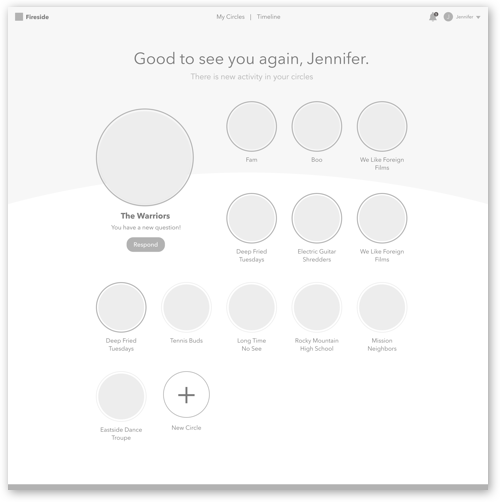Image resolution: width=500 pixels, height=502 pixels.
Task: Click the Tennis Buds label
Action: click(x=186, y=340)
